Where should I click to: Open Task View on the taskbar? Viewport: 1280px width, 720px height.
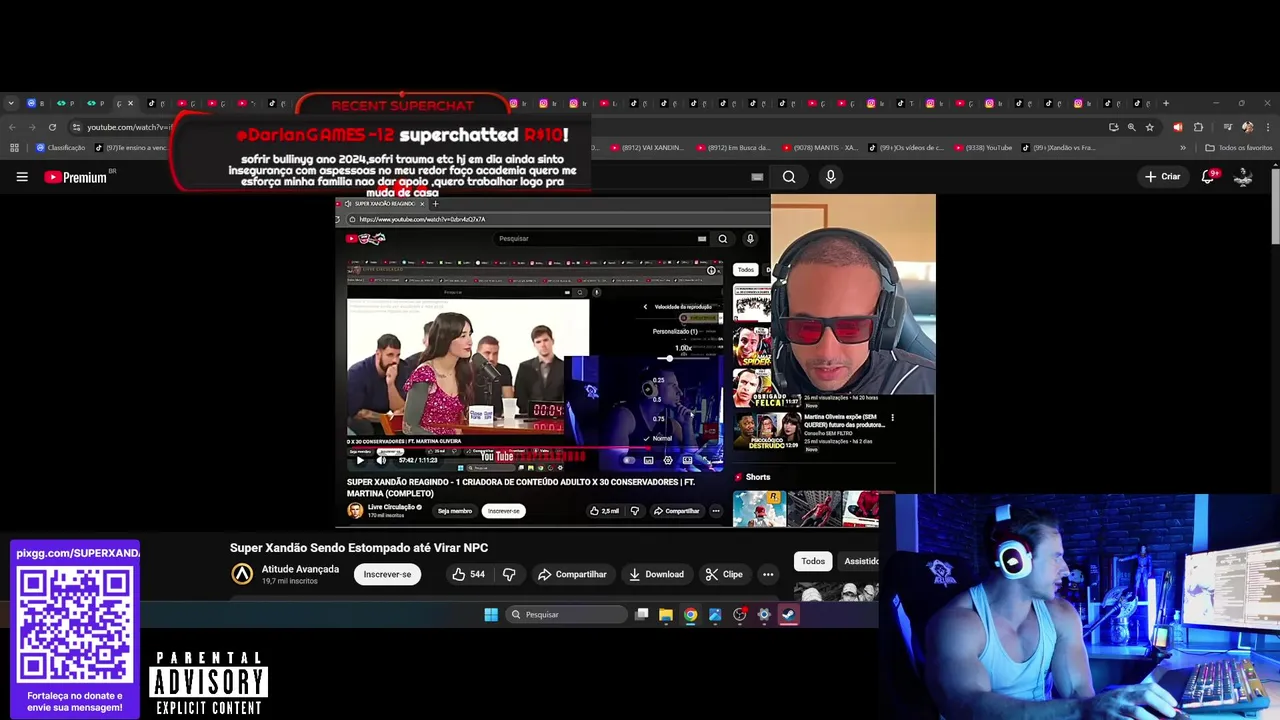642,615
